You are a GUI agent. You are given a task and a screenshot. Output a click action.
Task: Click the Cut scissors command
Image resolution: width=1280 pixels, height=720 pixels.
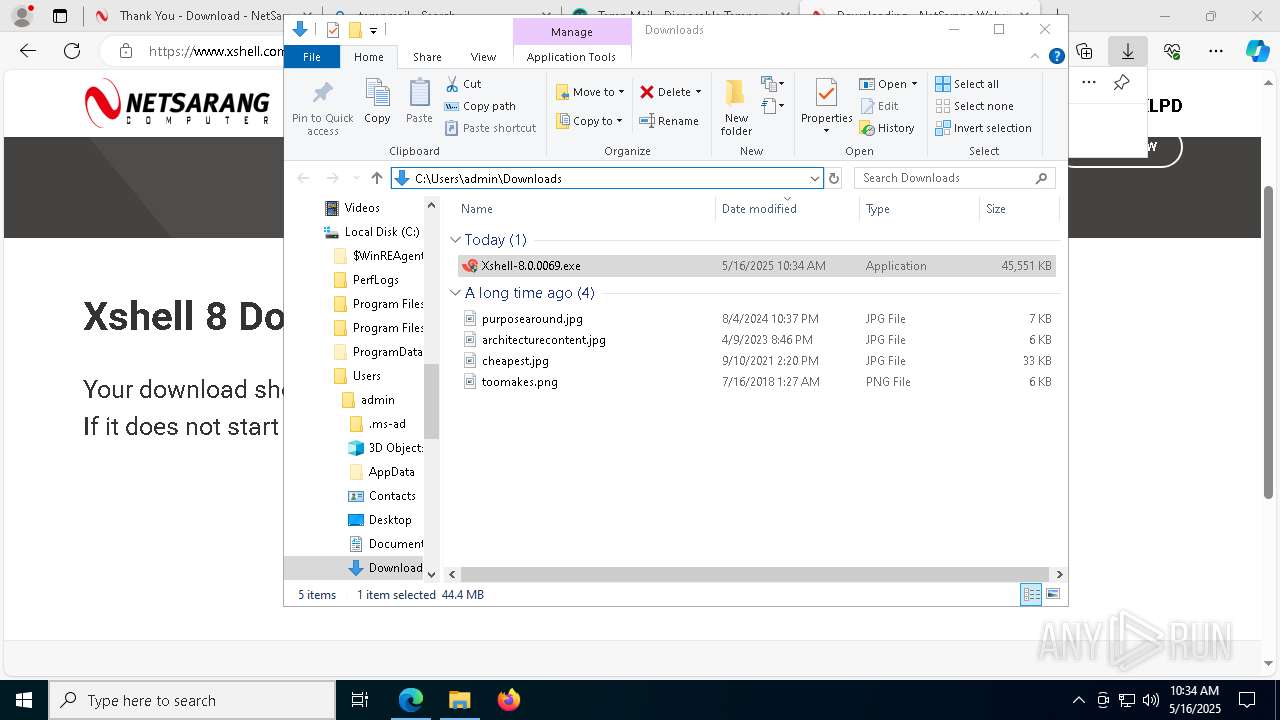click(463, 84)
